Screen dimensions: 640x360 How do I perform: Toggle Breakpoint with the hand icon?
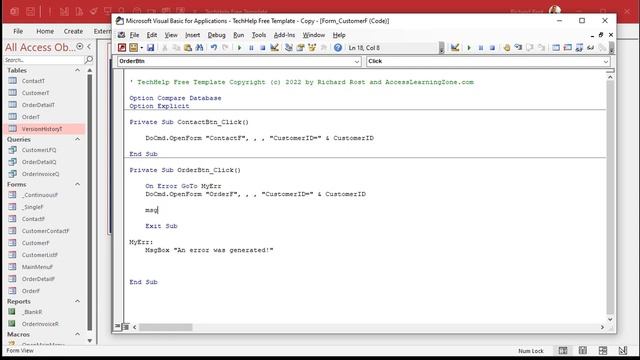507,48
